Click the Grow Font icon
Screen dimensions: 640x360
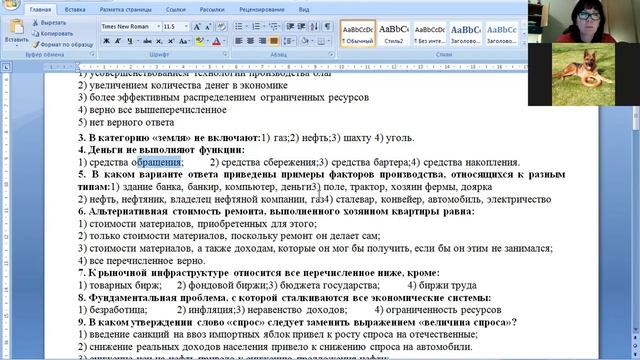pos(197,27)
